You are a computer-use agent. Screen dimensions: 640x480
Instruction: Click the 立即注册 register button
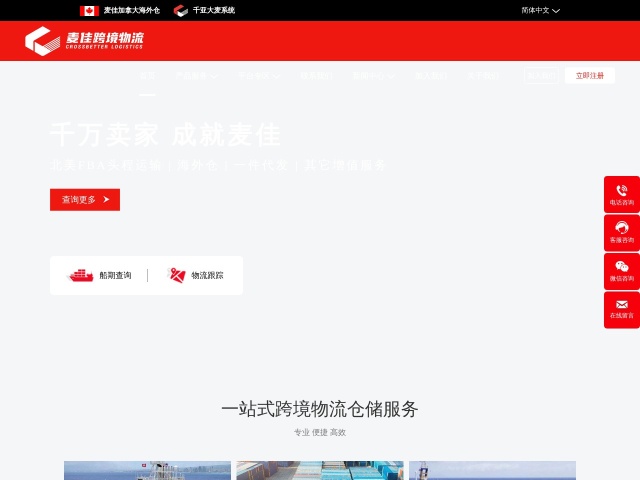coord(590,76)
